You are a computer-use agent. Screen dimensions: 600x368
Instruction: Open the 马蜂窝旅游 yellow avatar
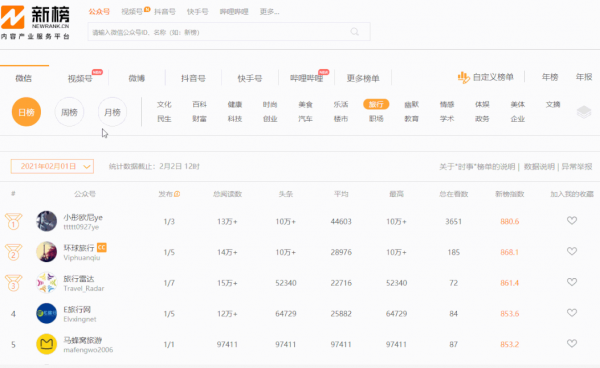pyautogui.click(x=47, y=344)
